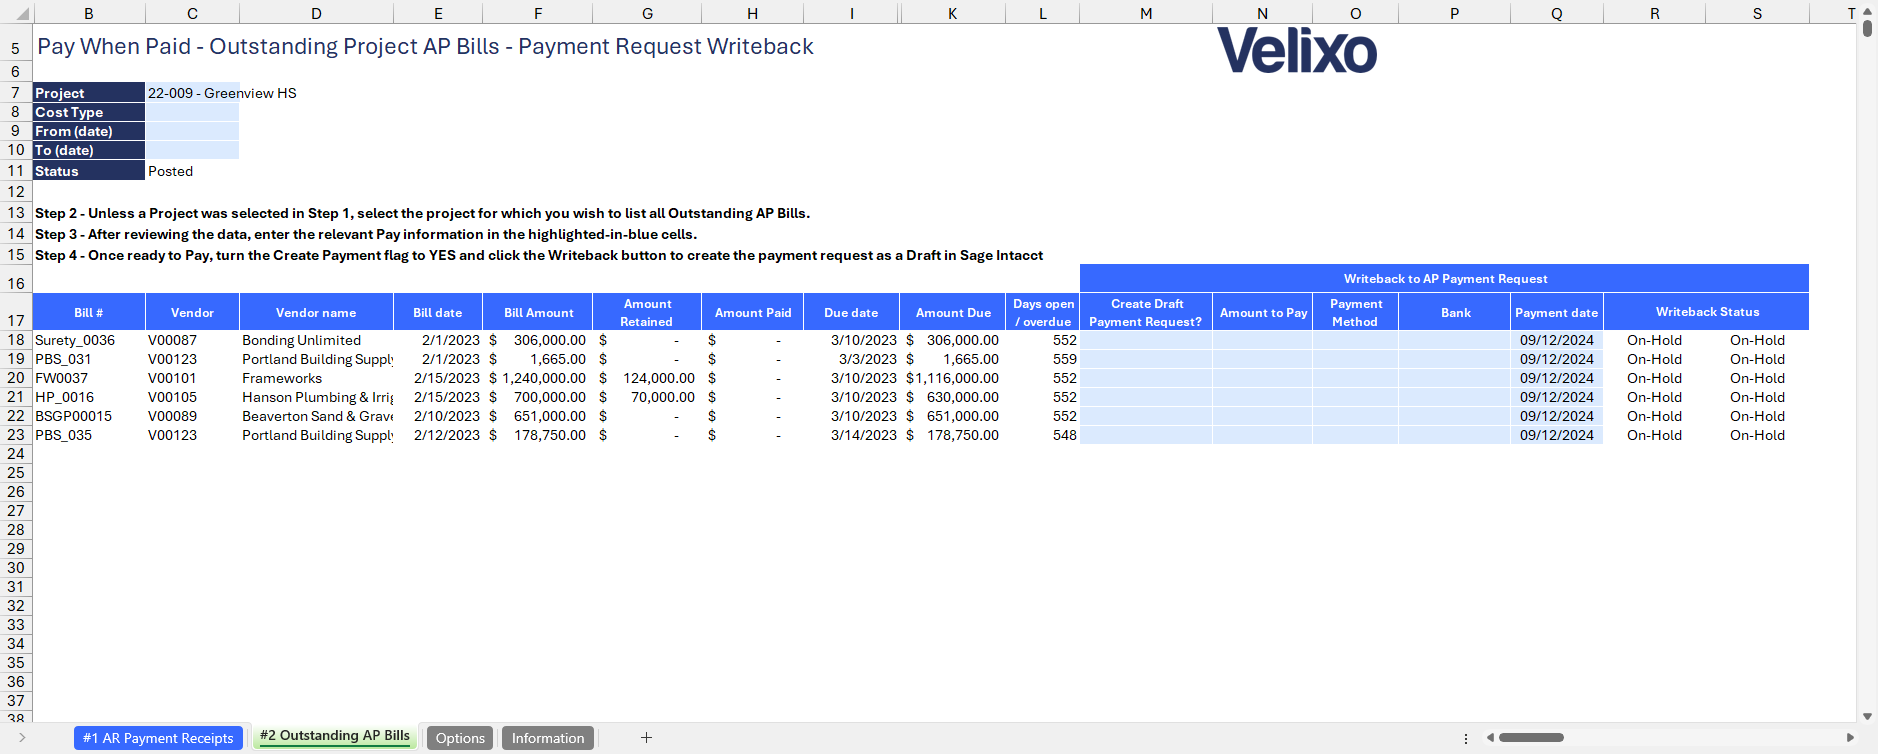Select bill Surety_0036 cell
Image resolution: width=1878 pixels, height=754 pixels.
[x=89, y=340]
